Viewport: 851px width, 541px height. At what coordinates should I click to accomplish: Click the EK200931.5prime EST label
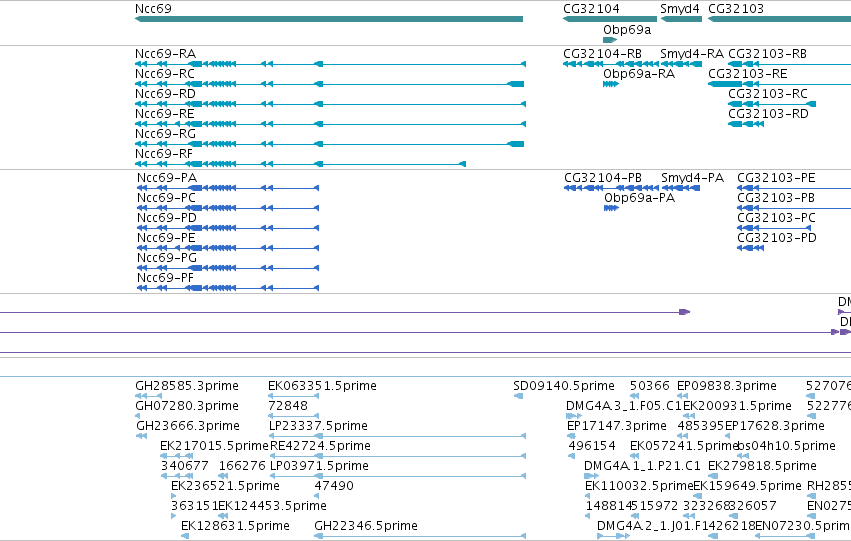click(x=737, y=406)
